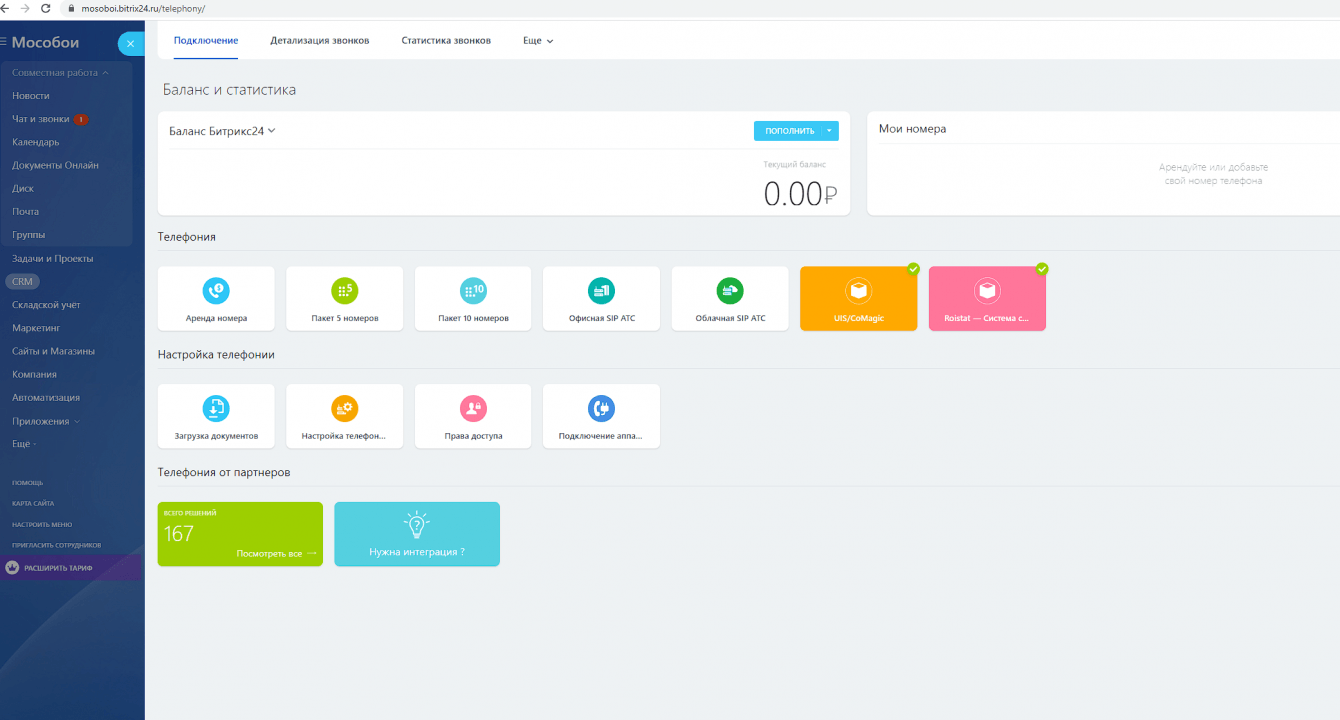The width and height of the screenshot is (1340, 720).
Task: Click the Расширить тариф label
Action: pos(58,568)
